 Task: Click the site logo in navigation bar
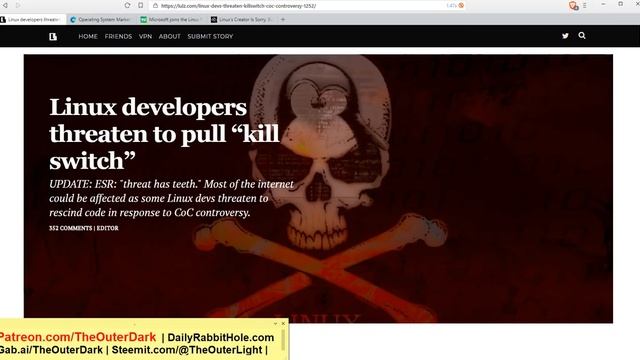pos(53,37)
